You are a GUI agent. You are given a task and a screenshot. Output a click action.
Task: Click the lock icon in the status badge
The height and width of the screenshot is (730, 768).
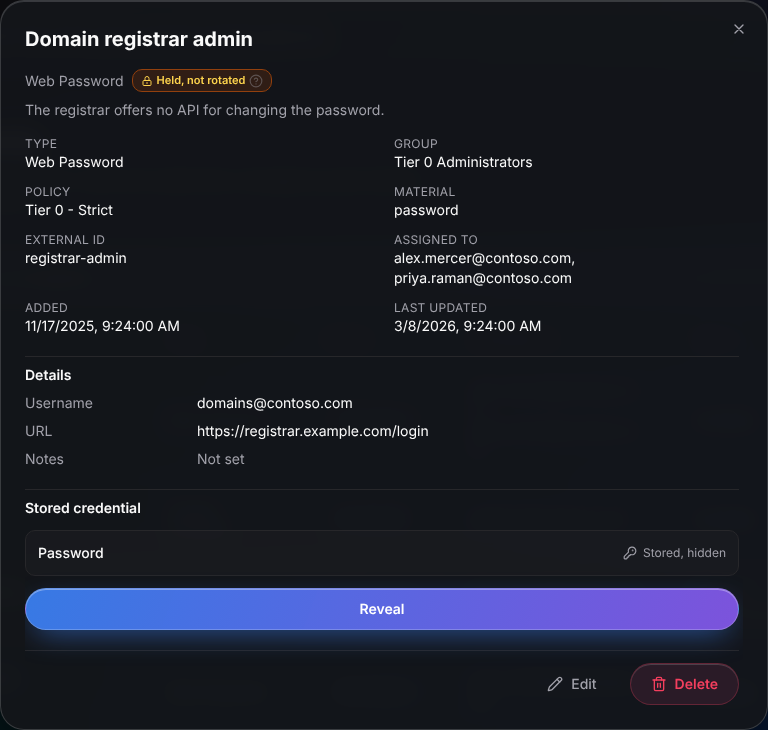point(147,81)
